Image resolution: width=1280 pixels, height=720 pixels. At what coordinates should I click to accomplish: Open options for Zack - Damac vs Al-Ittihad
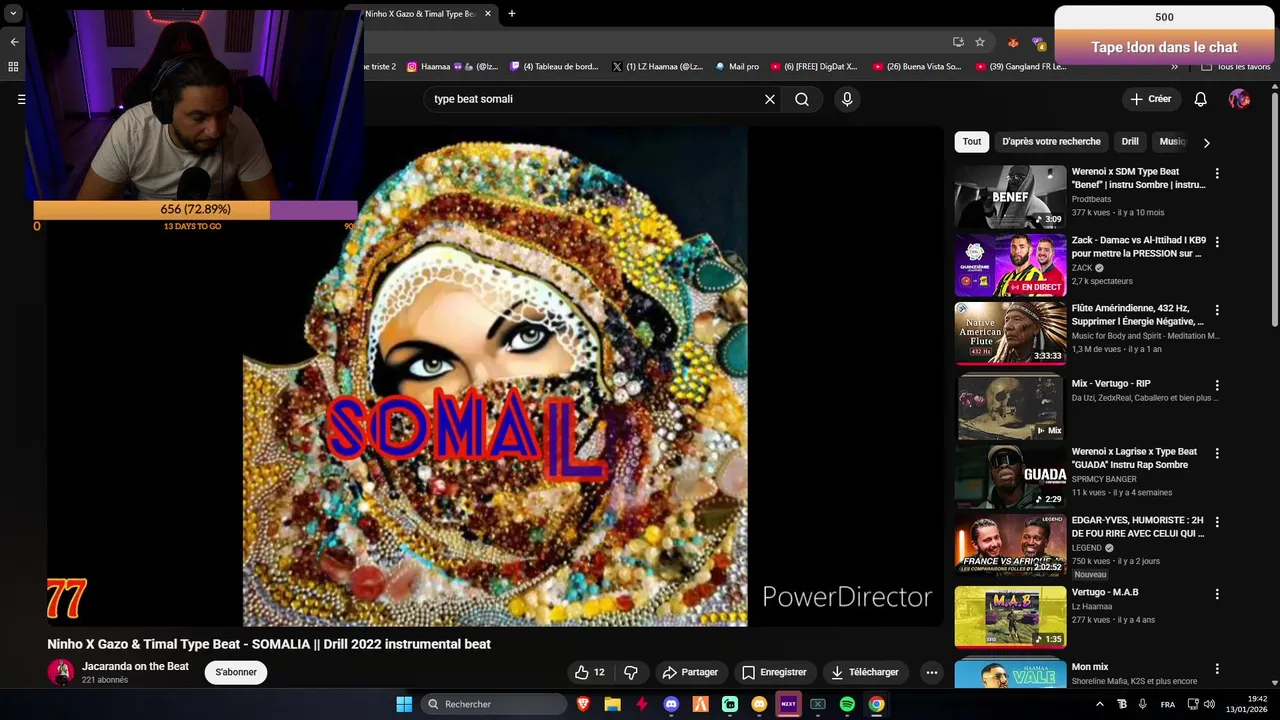(x=1217, y=242)
